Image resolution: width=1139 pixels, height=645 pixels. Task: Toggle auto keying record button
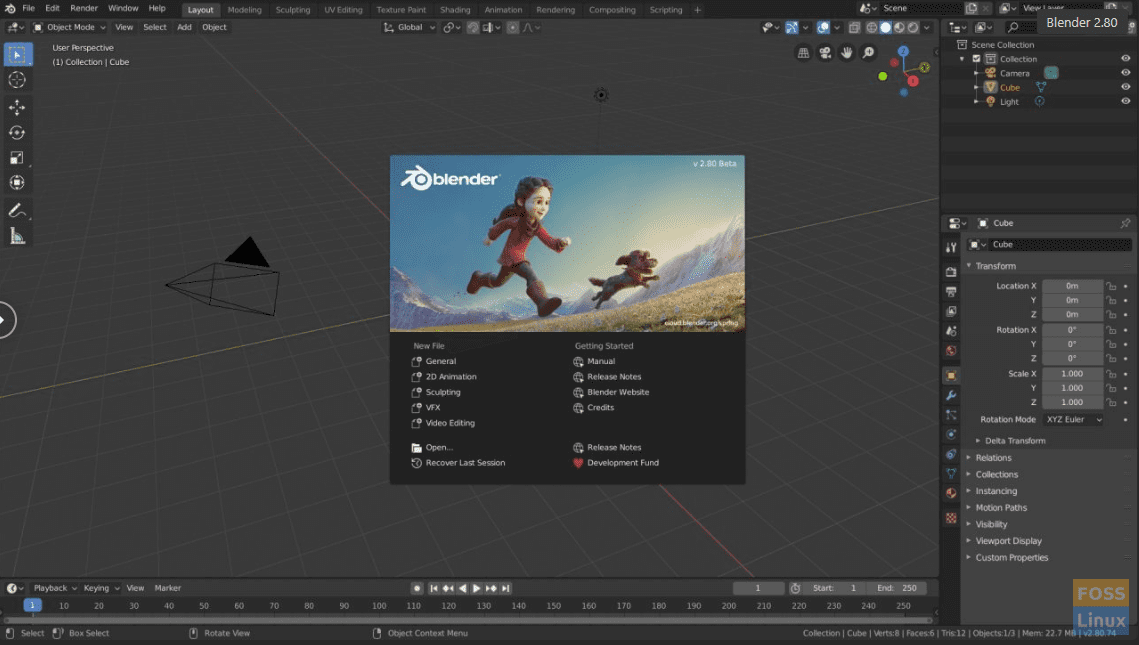click(417, 588)
